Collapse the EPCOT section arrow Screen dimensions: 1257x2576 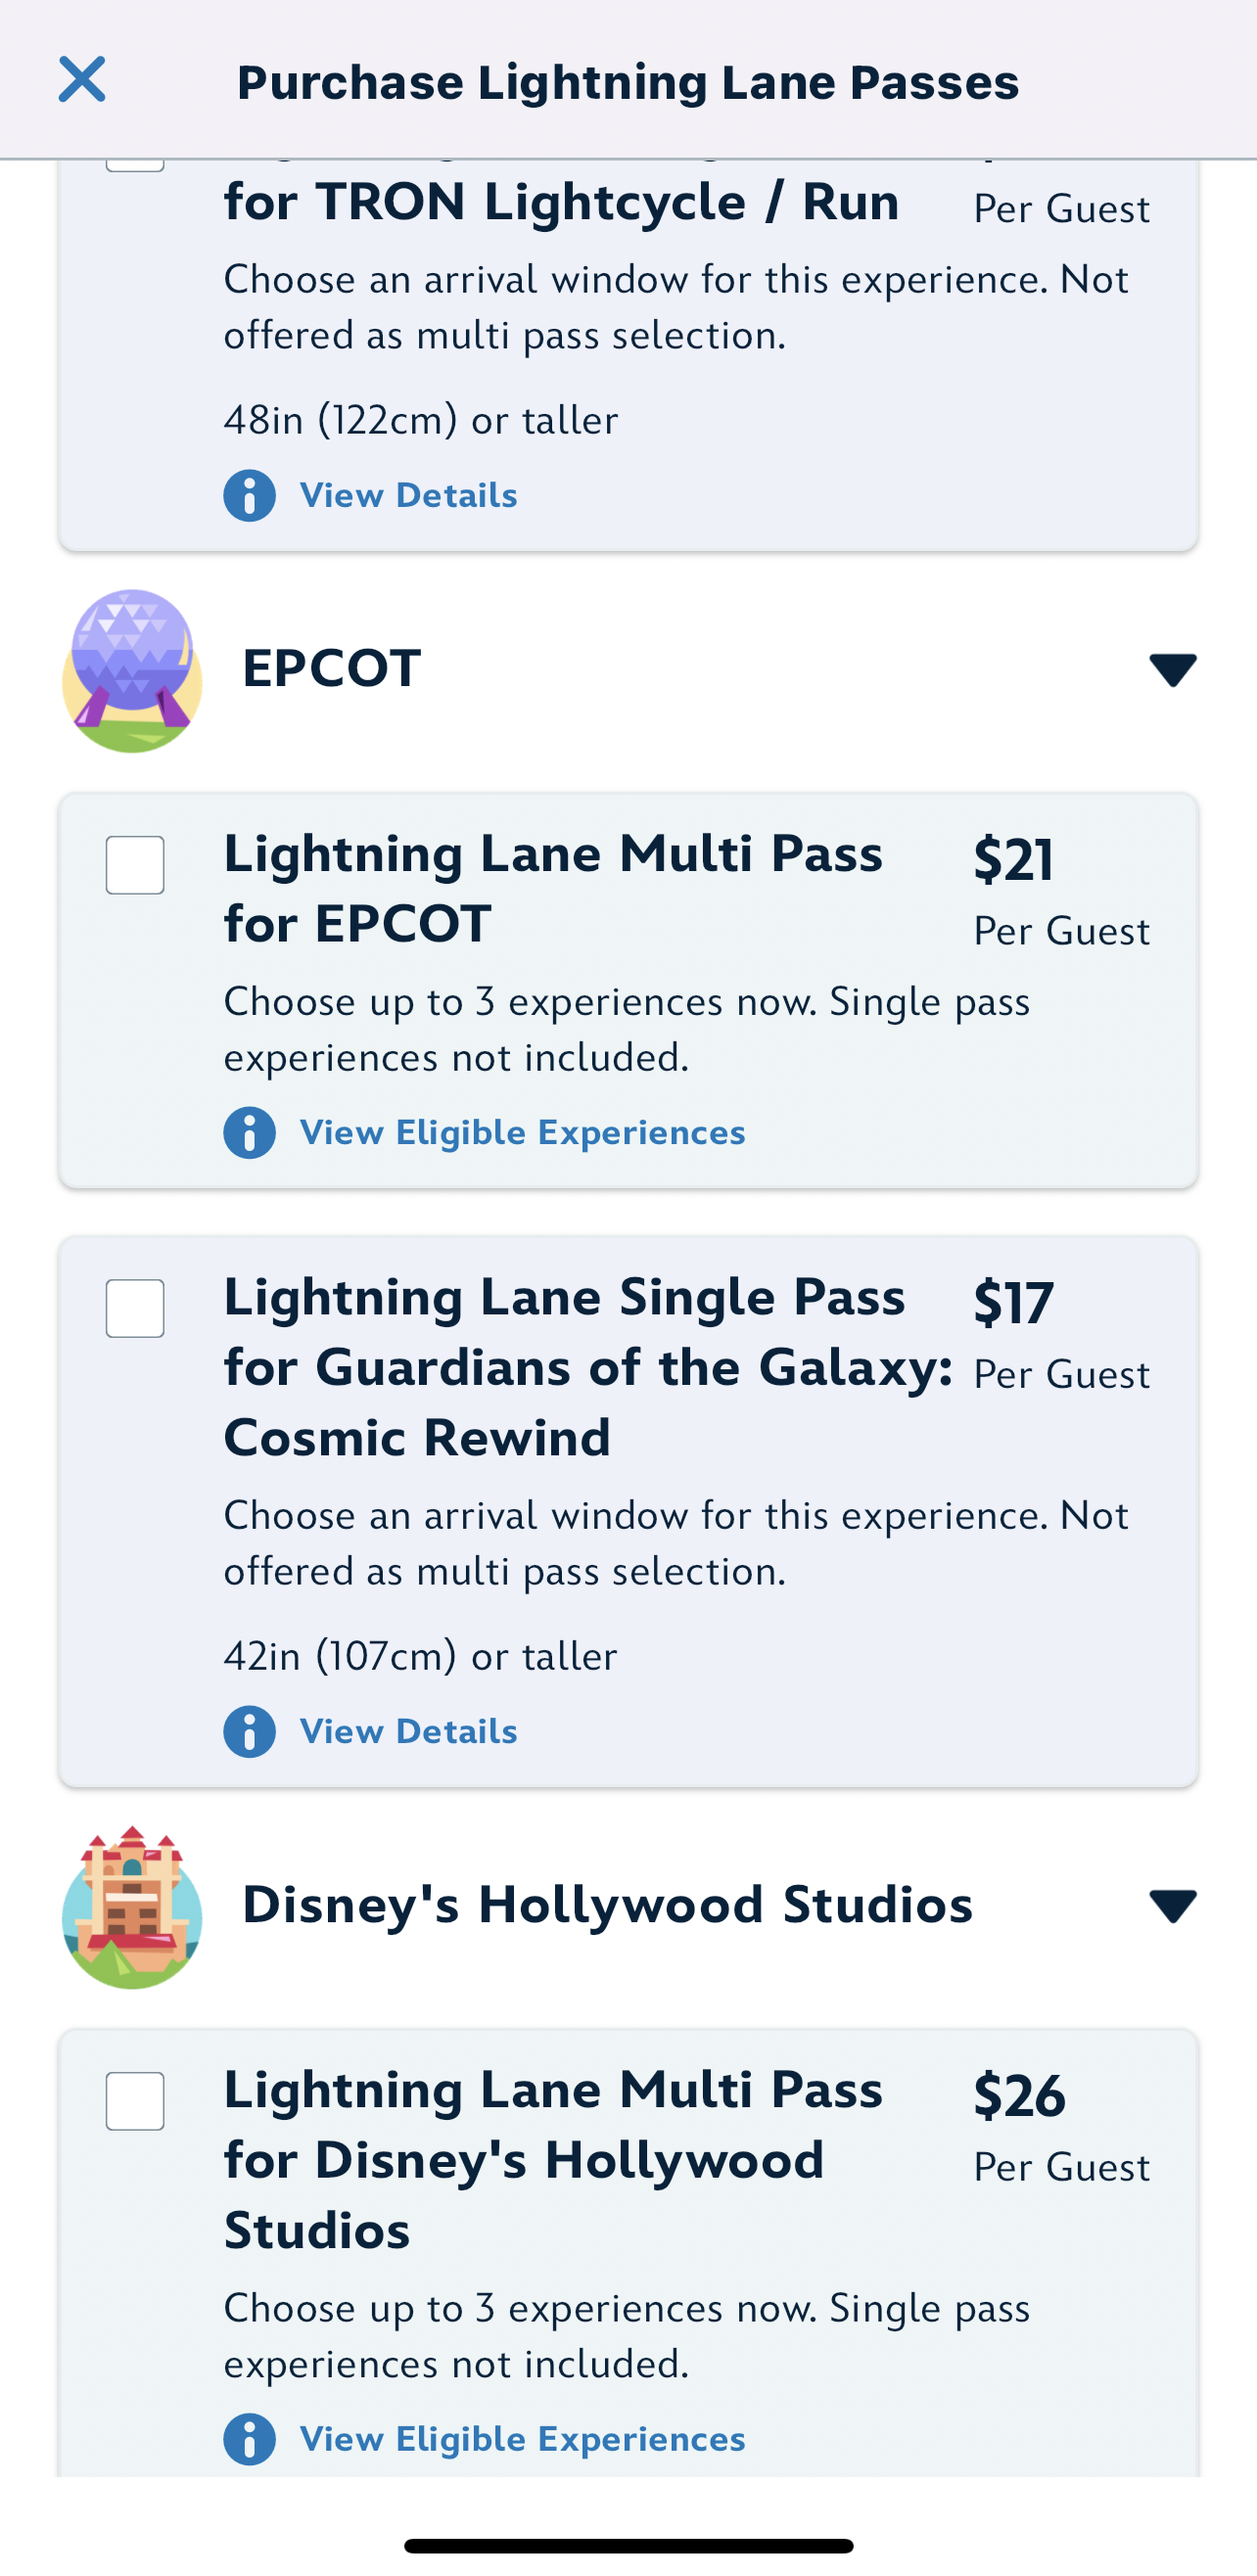coord(1172,669)
